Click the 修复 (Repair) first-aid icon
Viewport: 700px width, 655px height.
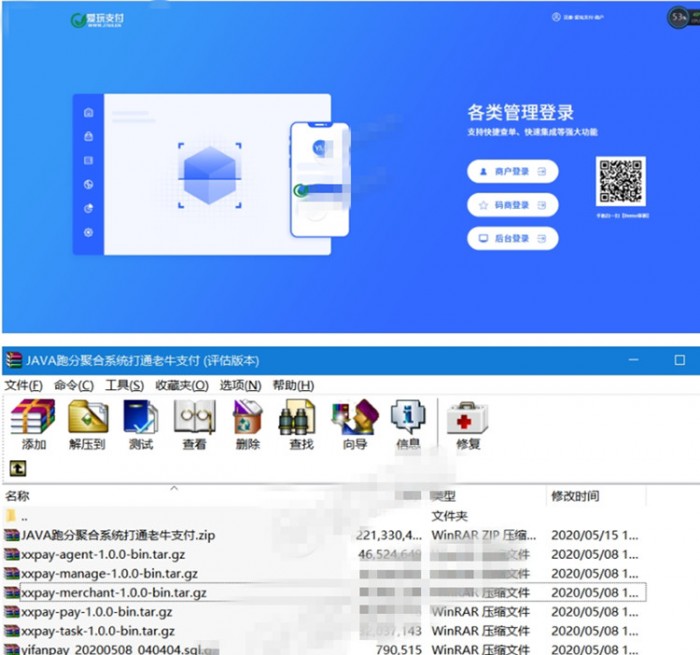(467, 424)
